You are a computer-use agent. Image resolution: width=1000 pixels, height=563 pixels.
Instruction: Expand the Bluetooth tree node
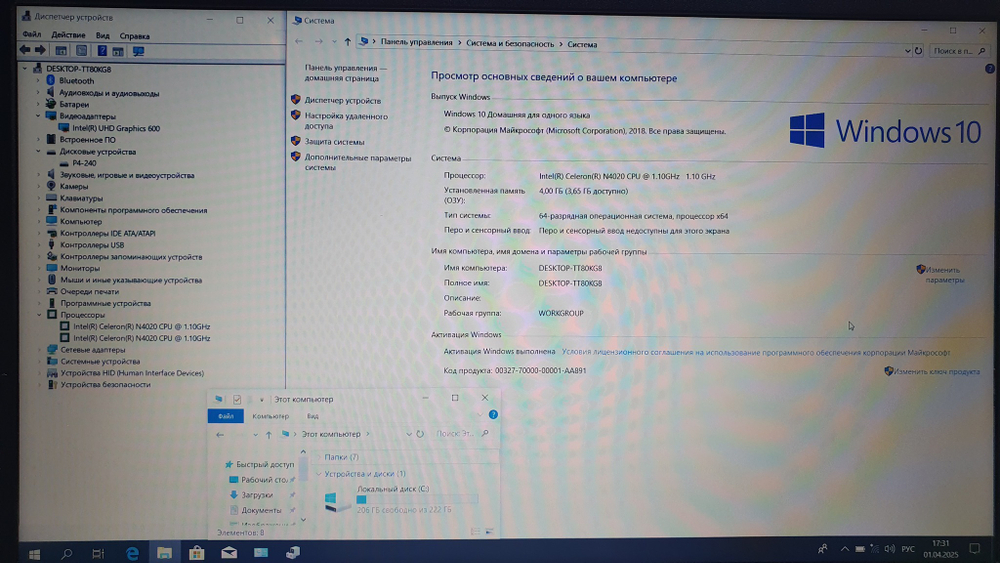click(38, 81)
